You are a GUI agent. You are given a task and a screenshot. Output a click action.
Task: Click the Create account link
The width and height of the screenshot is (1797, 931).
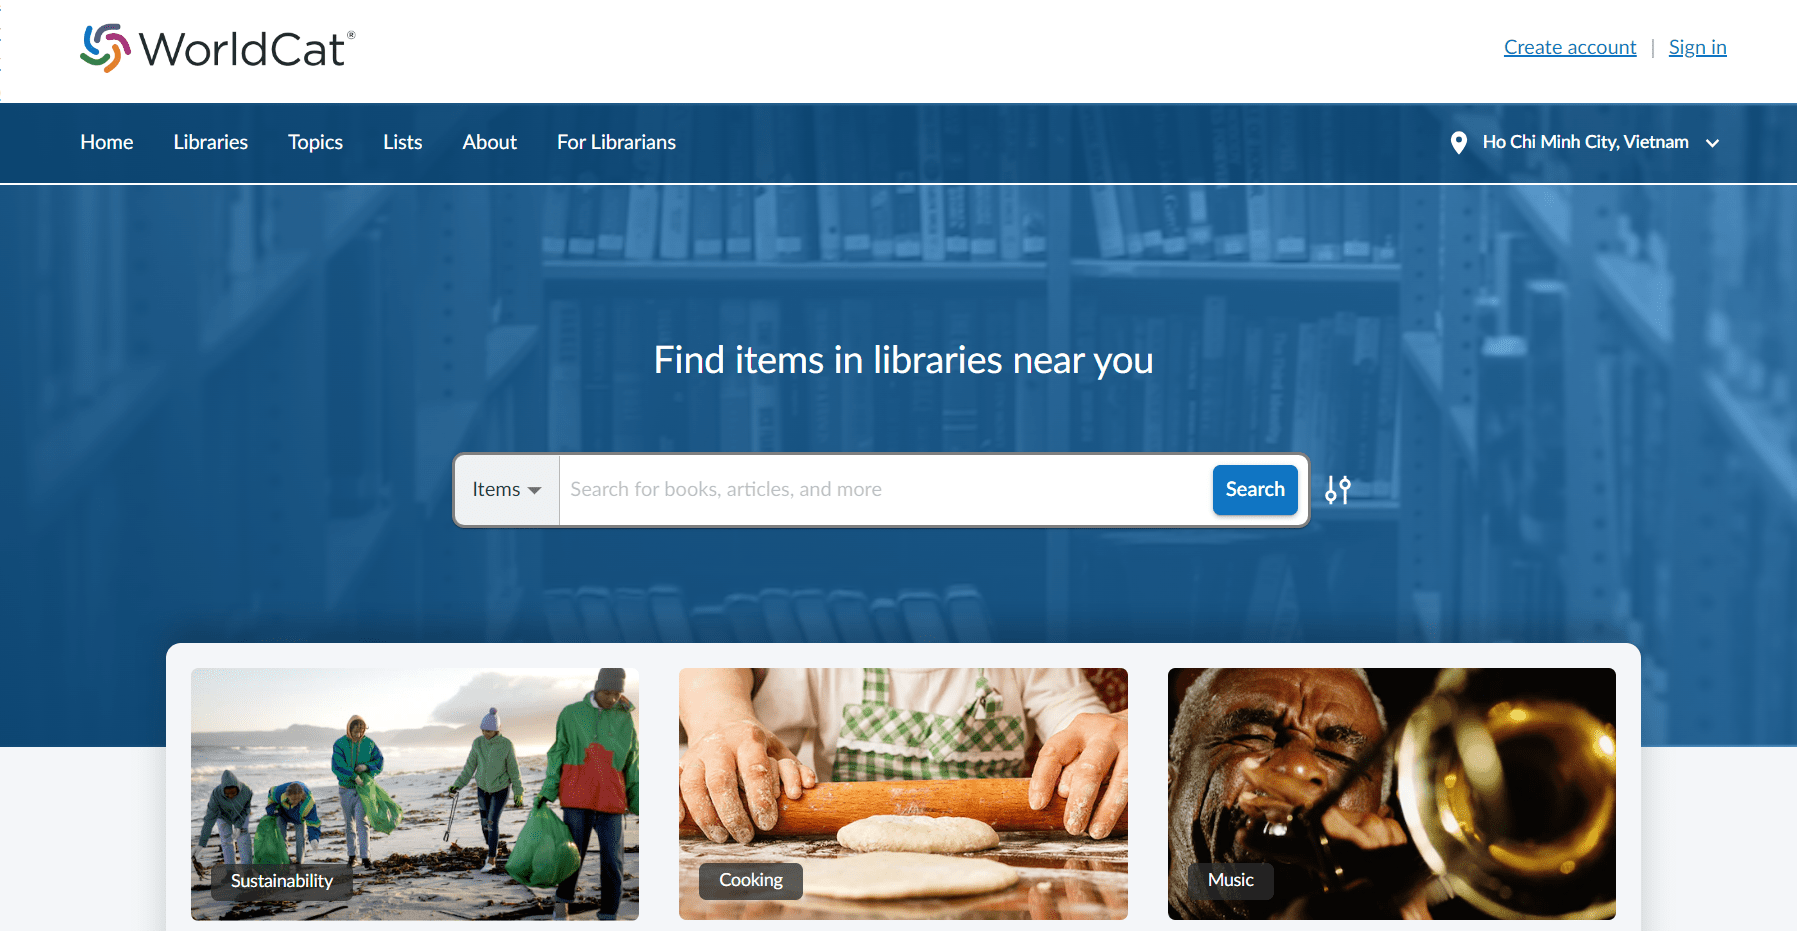[1570, 47]
